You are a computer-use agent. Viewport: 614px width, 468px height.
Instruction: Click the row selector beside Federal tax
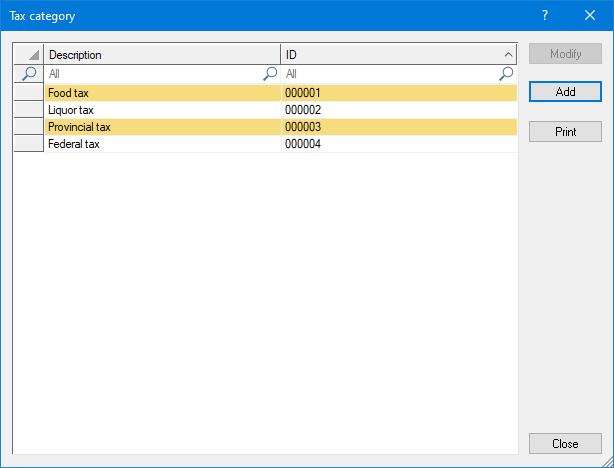click(29, 144)
